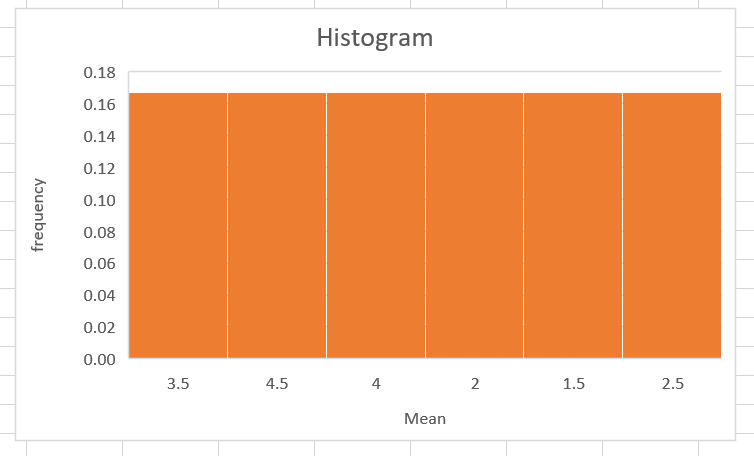The width and height of the screenshot is (754, 456).
Task: Select the 2.5 category axis label
Action: point(672,383)
